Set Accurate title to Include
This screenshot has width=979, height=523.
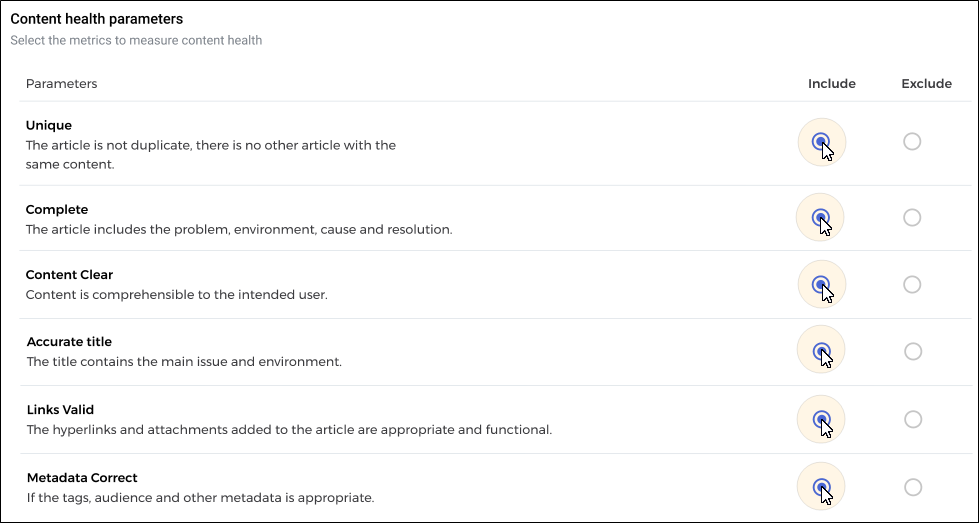pos(821,351)
